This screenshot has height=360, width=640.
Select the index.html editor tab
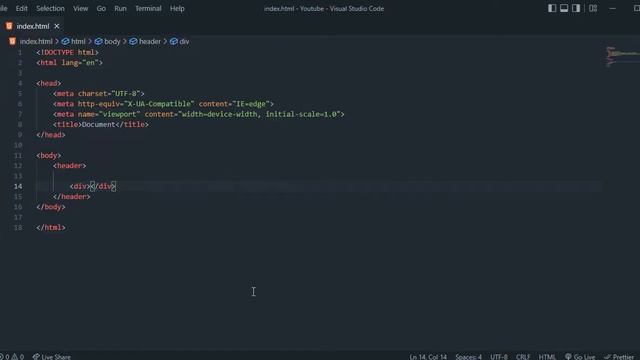click(33, 26)
